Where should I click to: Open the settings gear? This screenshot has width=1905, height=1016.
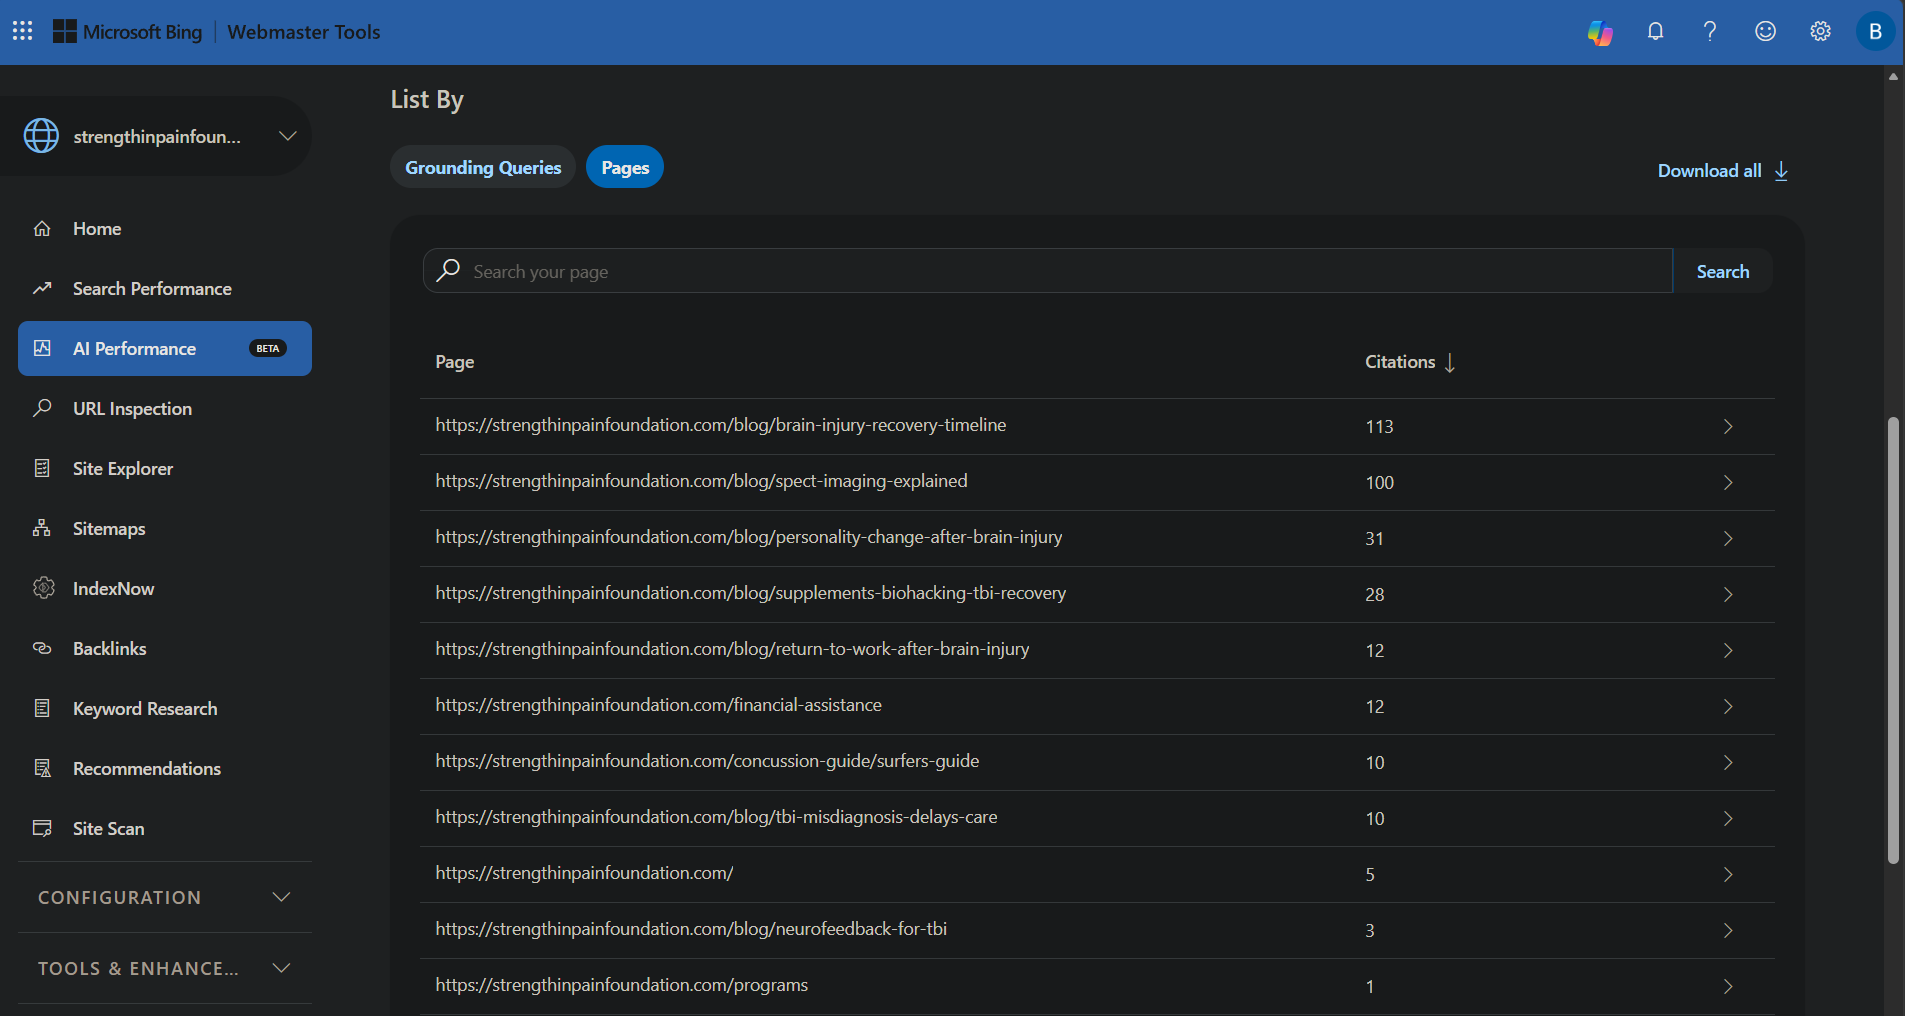pos(1821,31)
